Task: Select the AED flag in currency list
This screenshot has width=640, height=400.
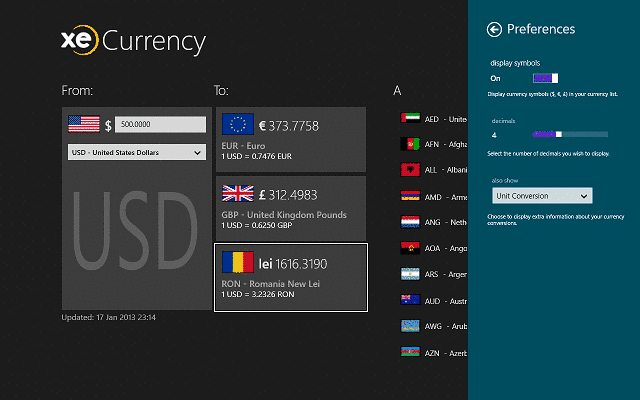Action: [x=410, y=118]
